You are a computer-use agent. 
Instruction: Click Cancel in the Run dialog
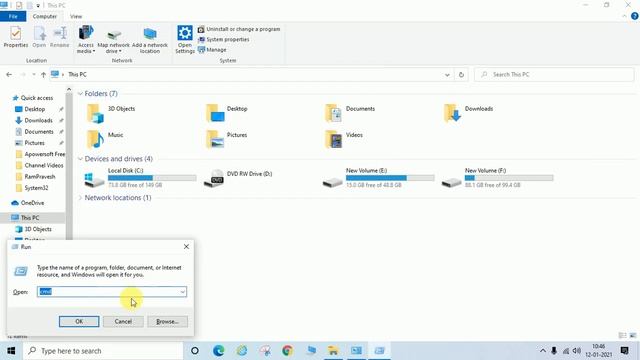tap(123, 322)
